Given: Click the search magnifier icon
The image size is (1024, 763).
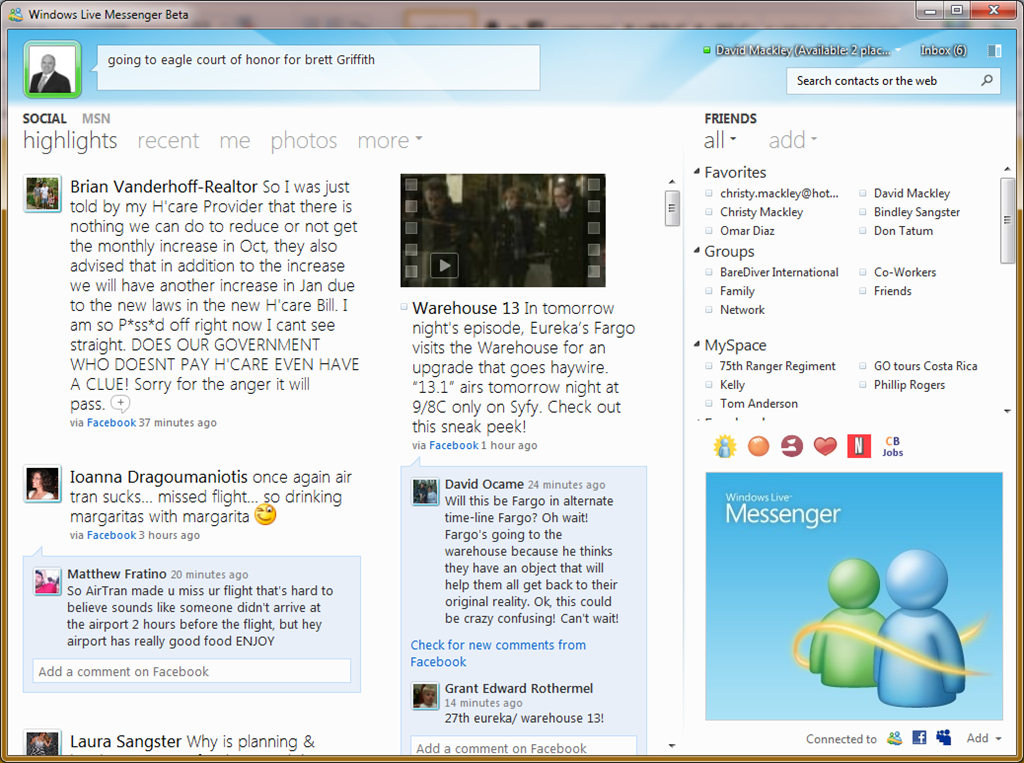Looking at the screenshot, I should pyautogui.click(x=987, y=80).
